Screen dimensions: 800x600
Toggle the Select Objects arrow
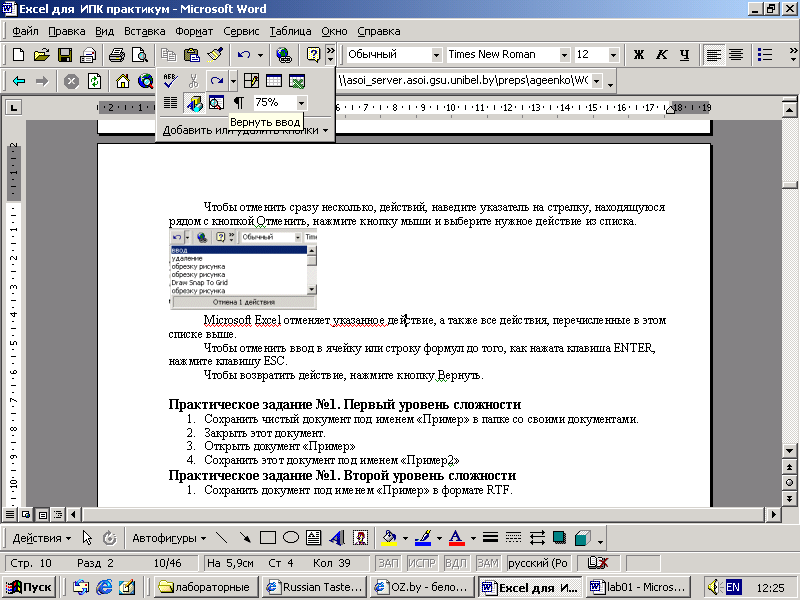pos(87,538)
